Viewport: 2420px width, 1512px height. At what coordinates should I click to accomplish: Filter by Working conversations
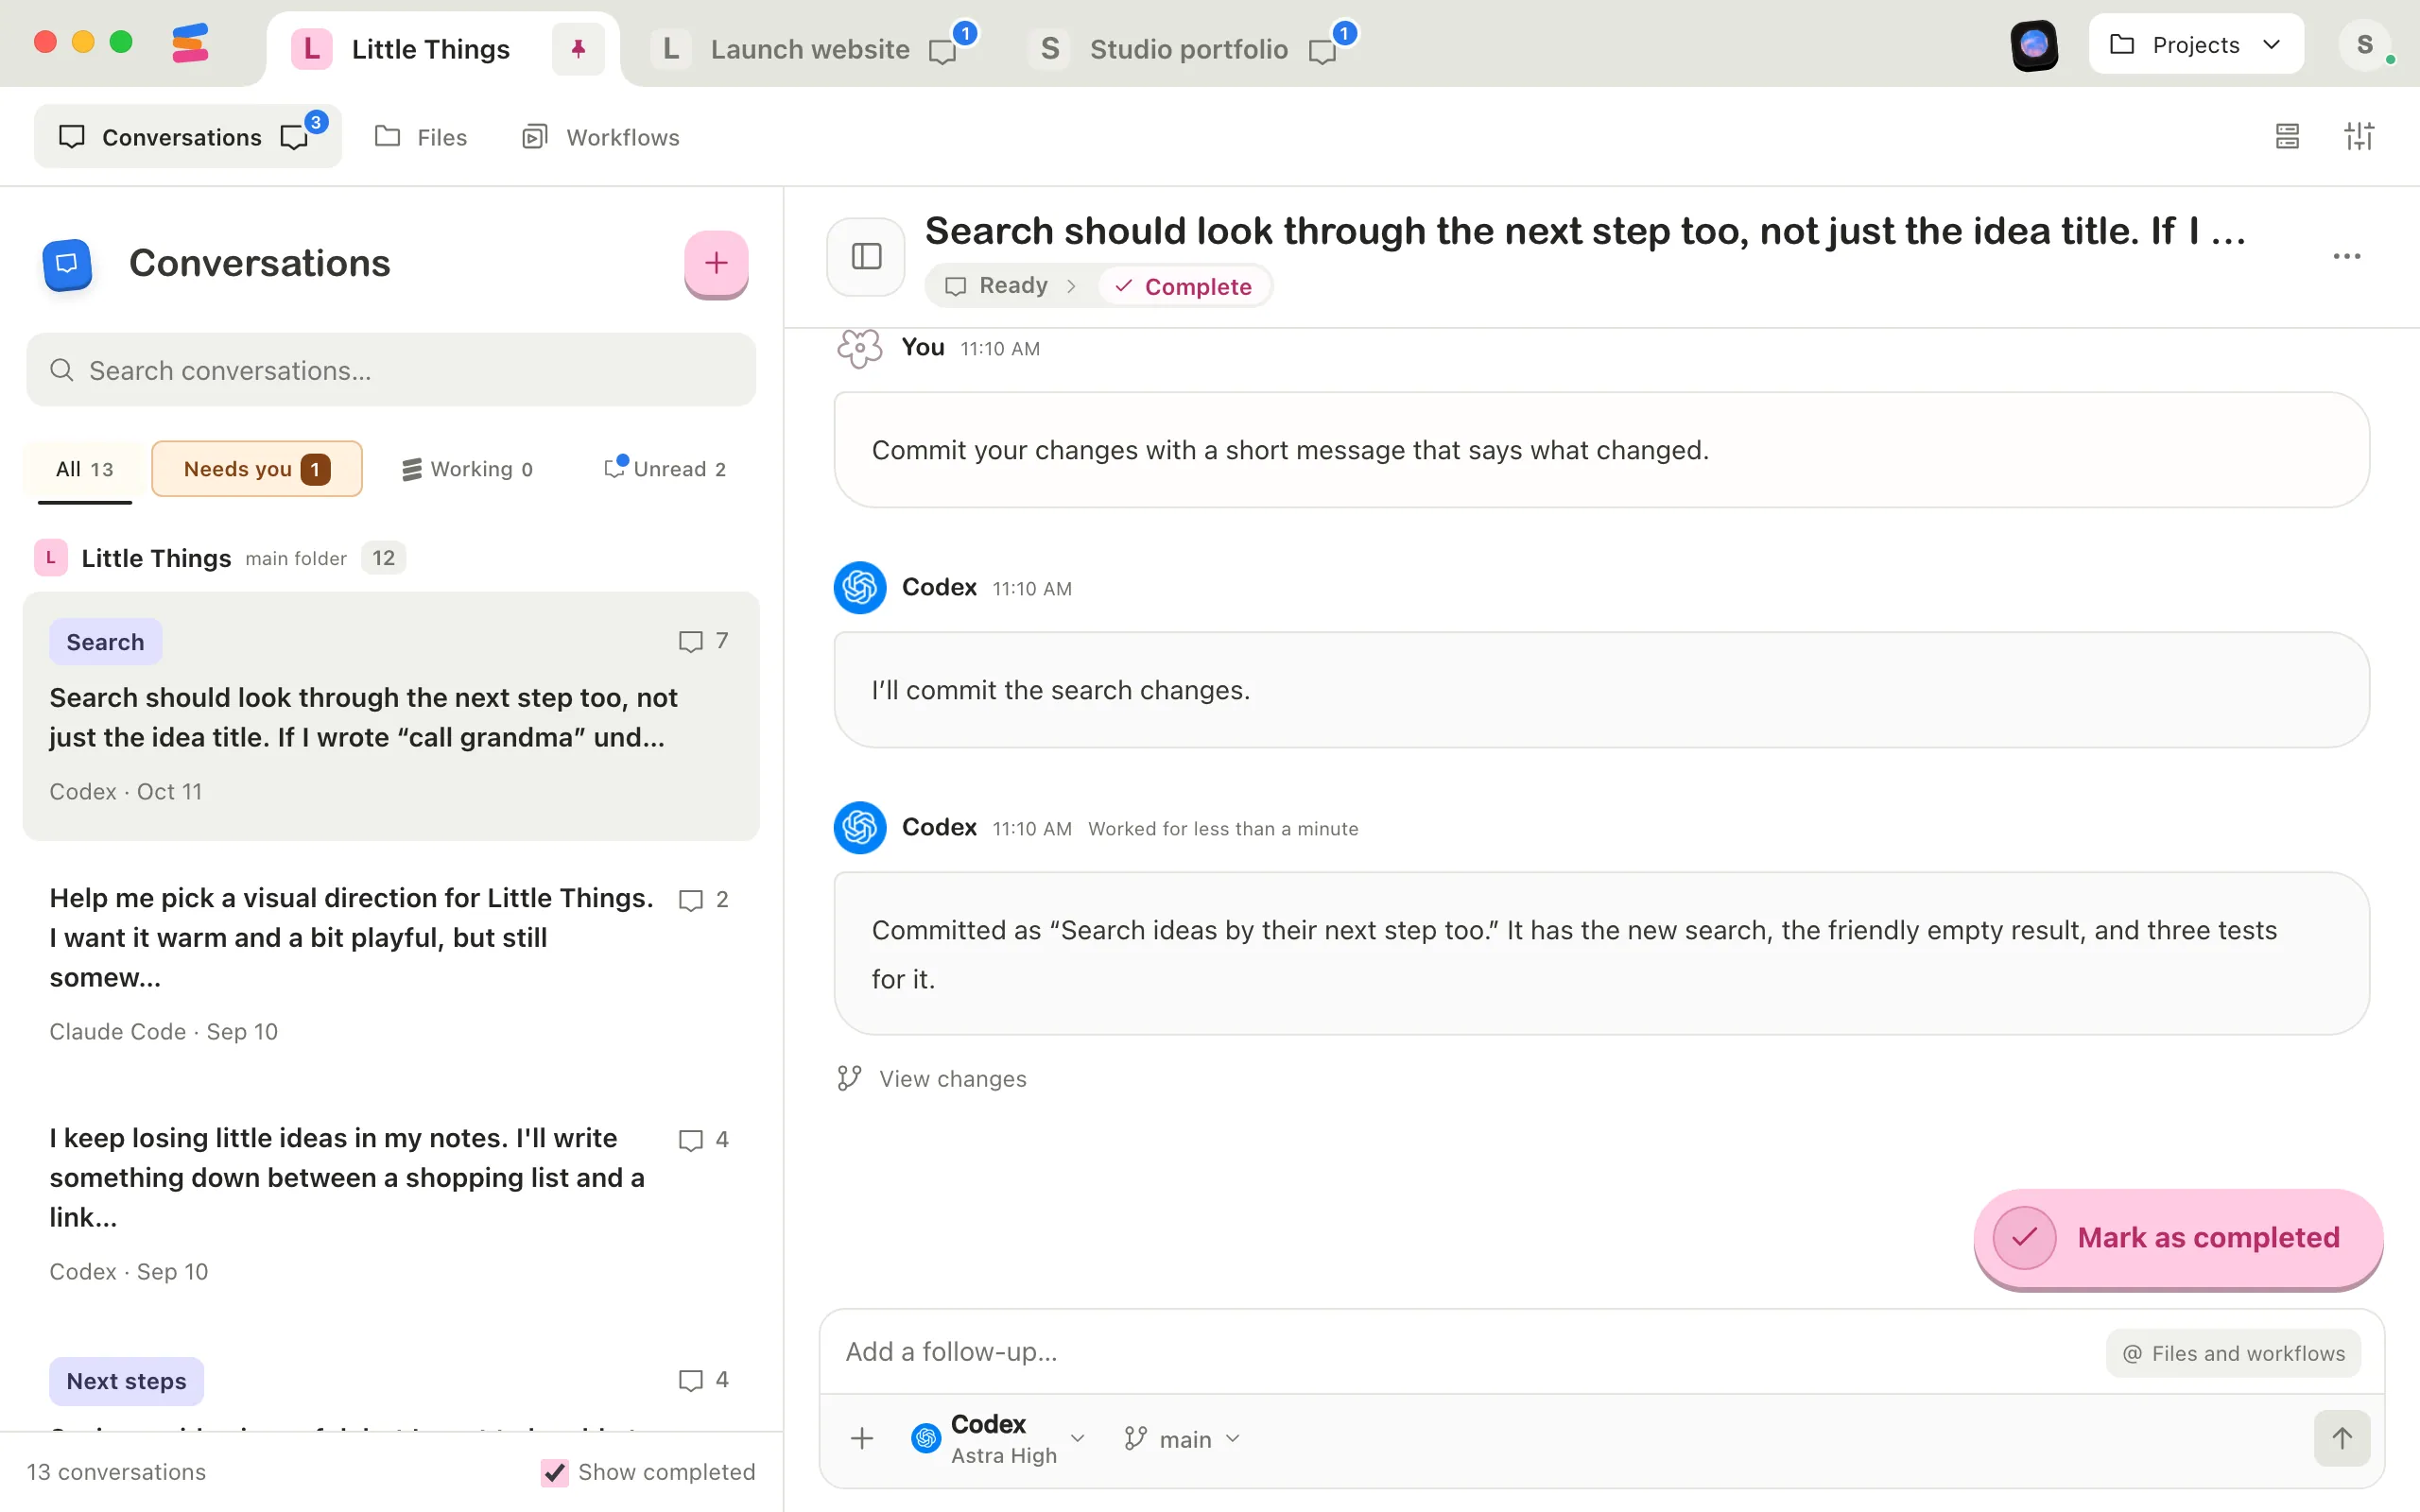pyautogui.click(x=467, y=469)
